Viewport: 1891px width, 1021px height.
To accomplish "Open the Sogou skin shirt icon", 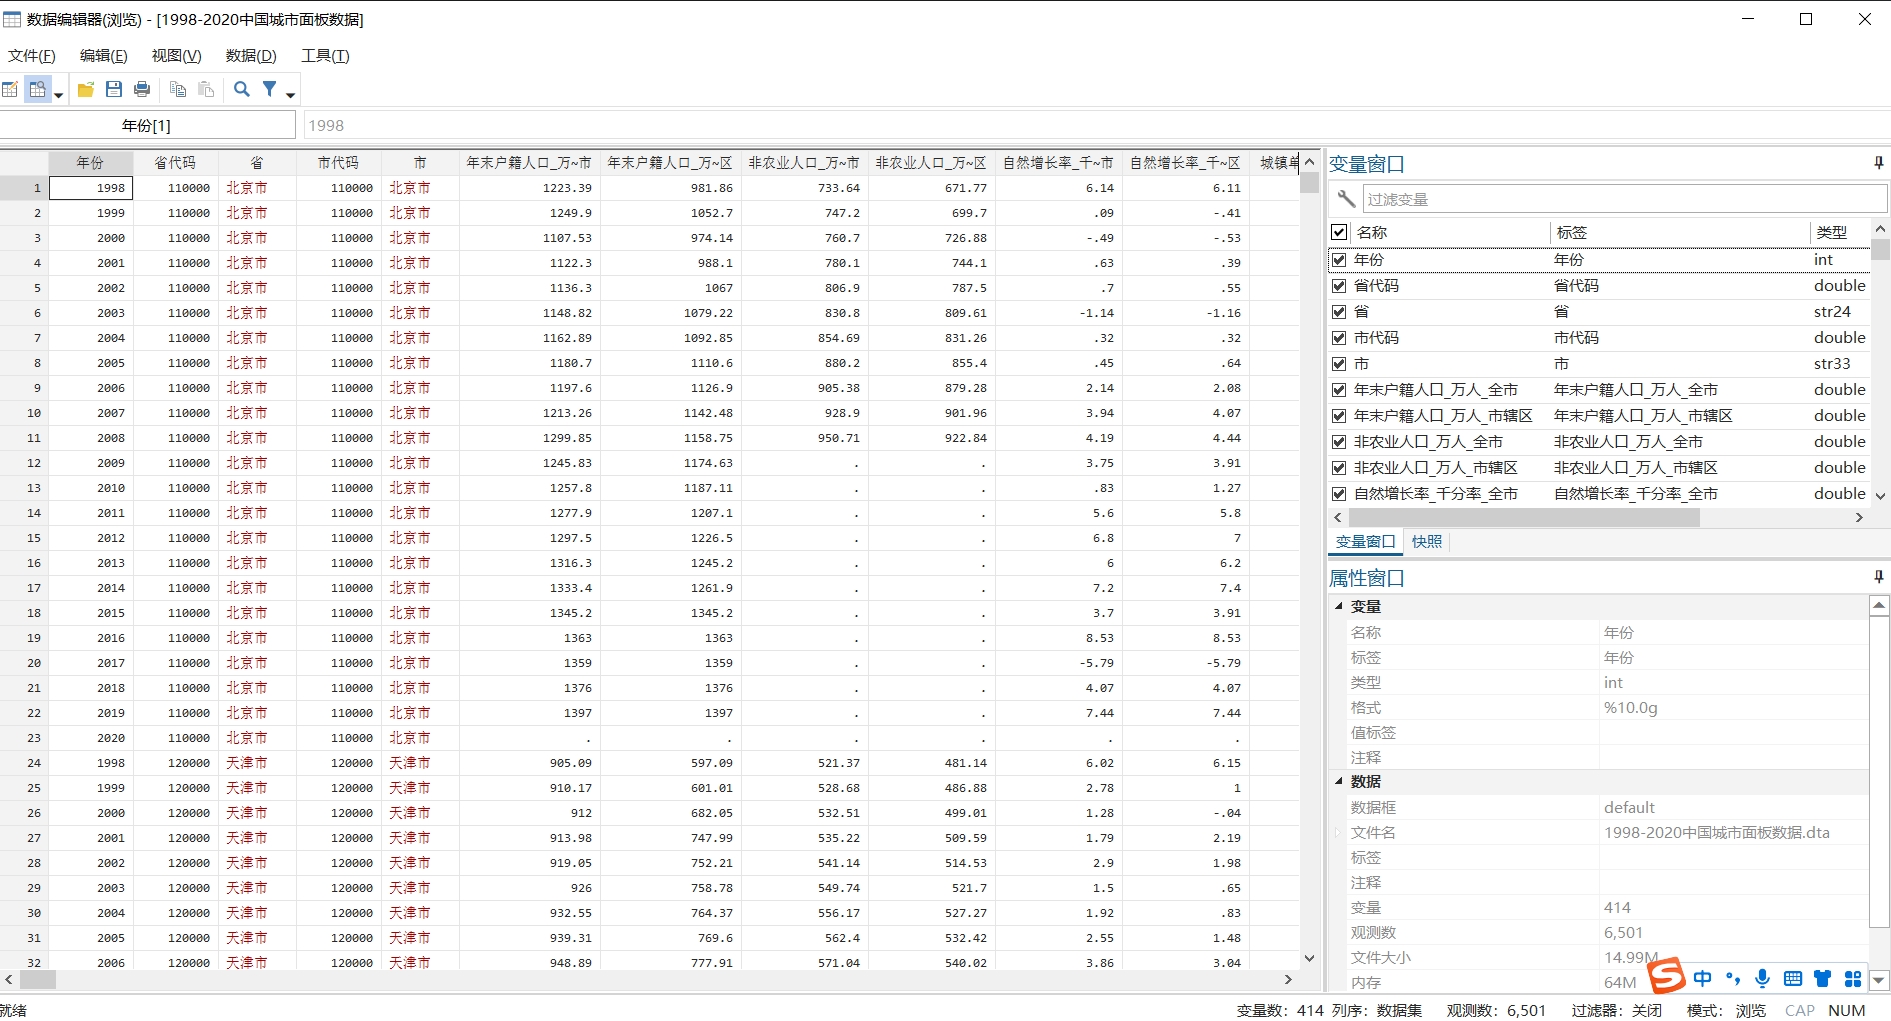I will click(1823, 978).
